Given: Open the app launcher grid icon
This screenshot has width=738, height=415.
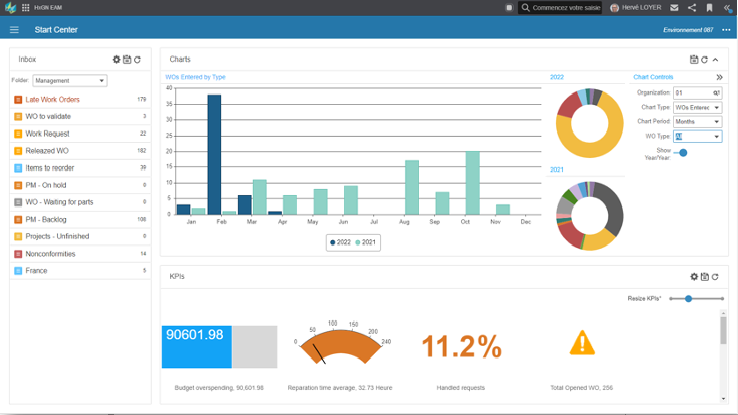Looking at the screenshot, I should 25,8.
